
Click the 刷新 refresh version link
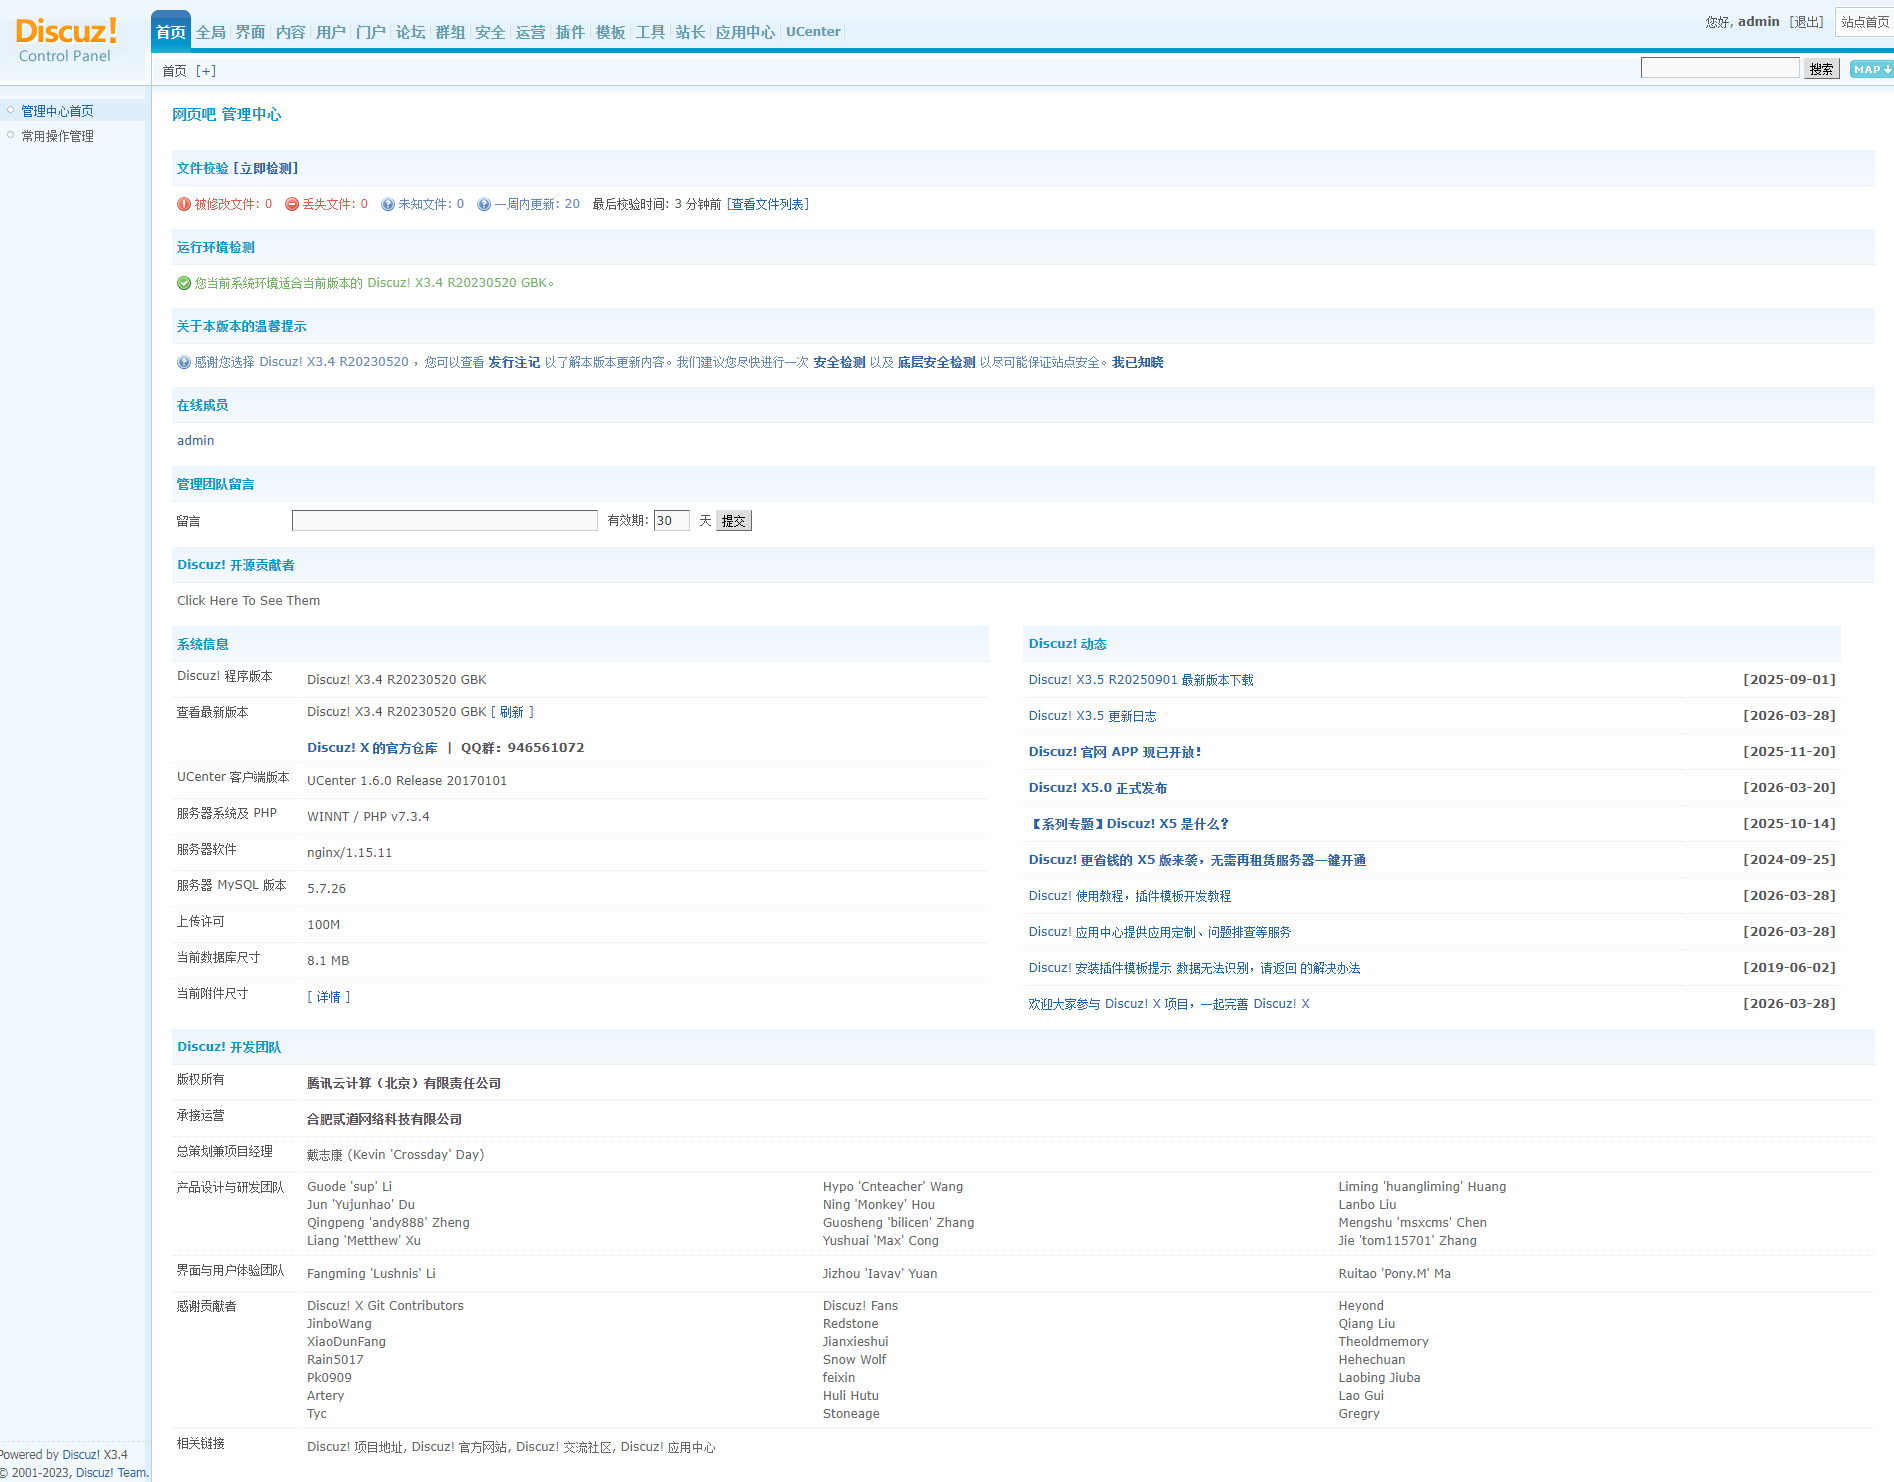(512, 712)
